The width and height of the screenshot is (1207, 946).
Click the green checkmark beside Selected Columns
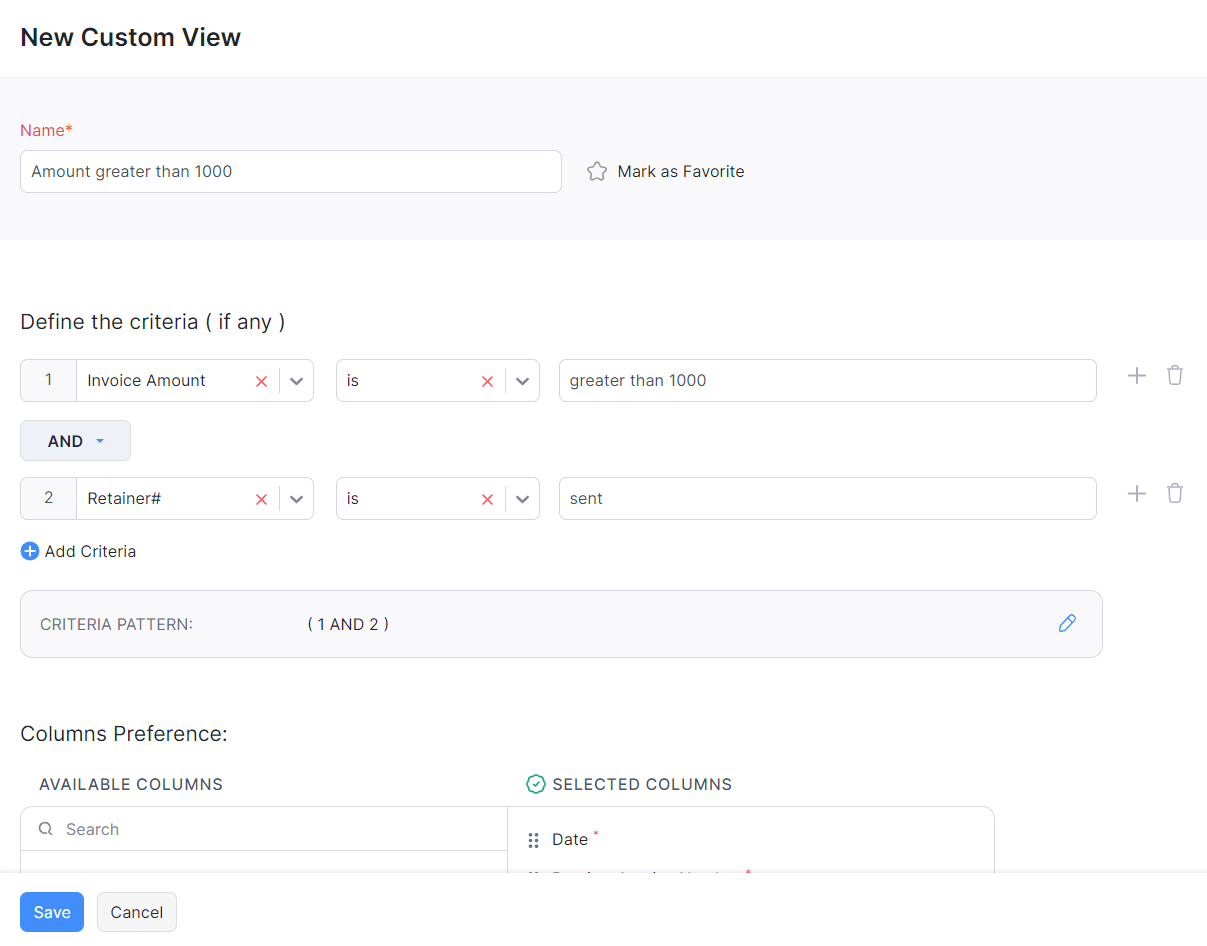[x=536, y=784]
